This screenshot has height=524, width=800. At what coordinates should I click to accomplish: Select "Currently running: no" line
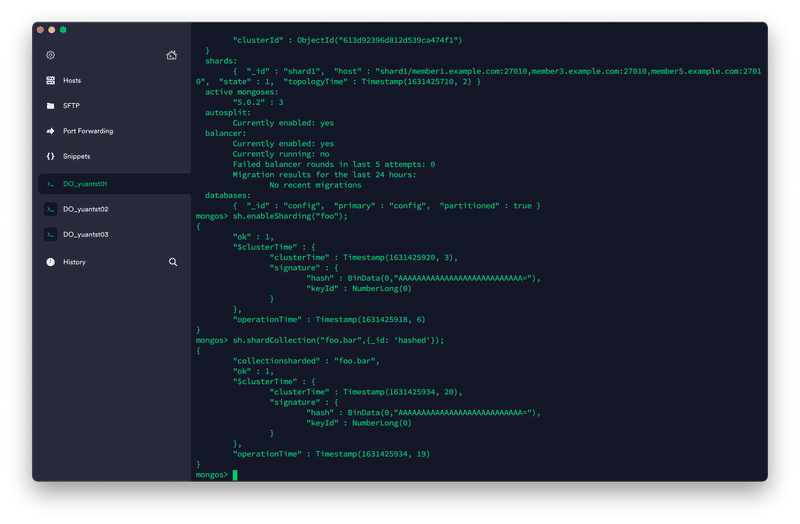pyautogui.click(x=281, y=154)
